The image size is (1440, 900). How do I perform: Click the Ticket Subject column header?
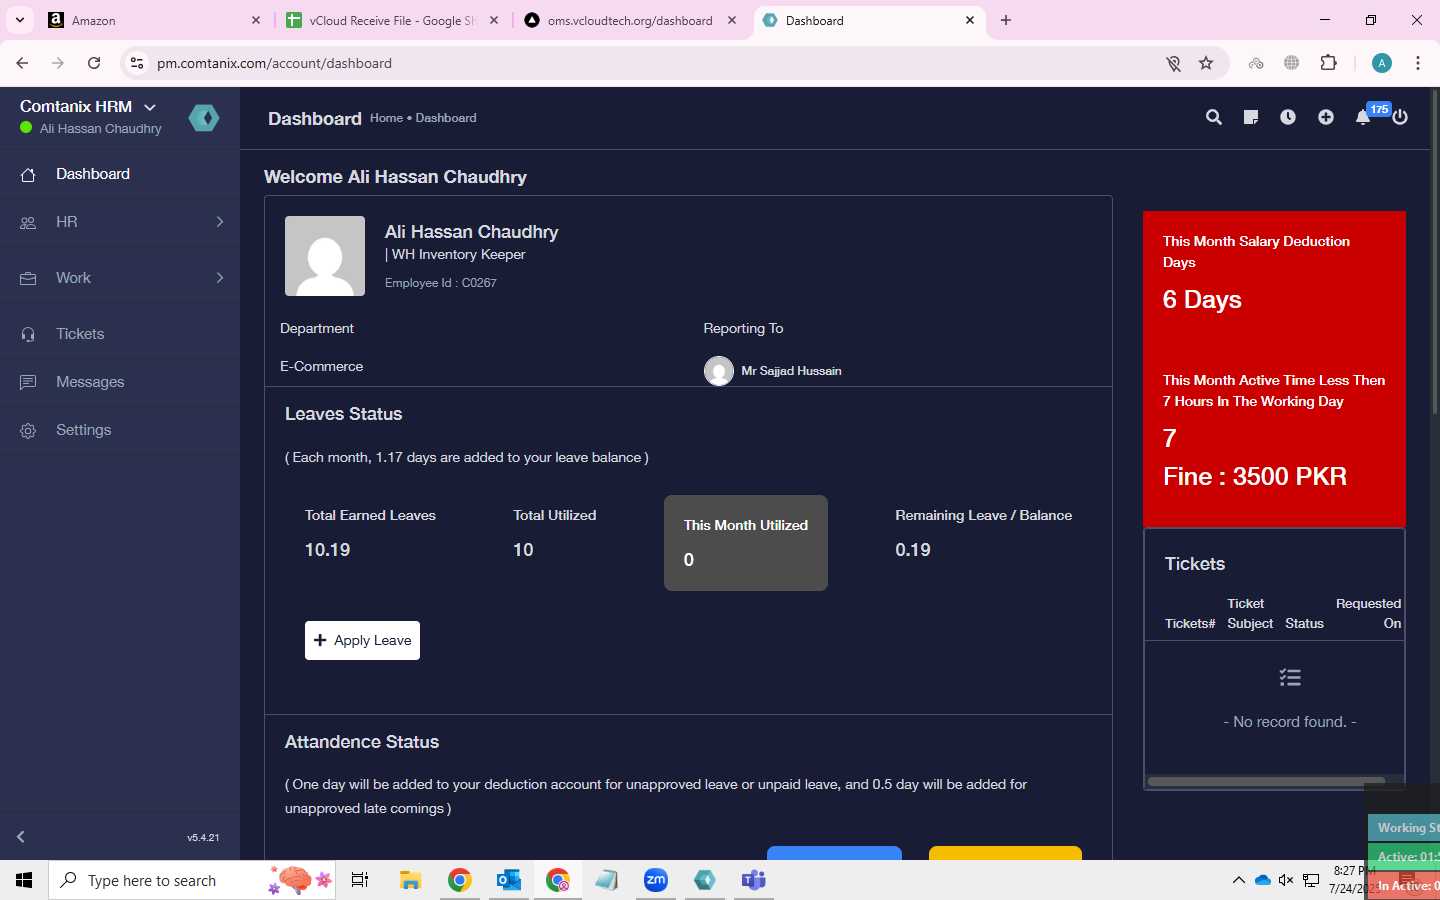[x=1250, y=613]
